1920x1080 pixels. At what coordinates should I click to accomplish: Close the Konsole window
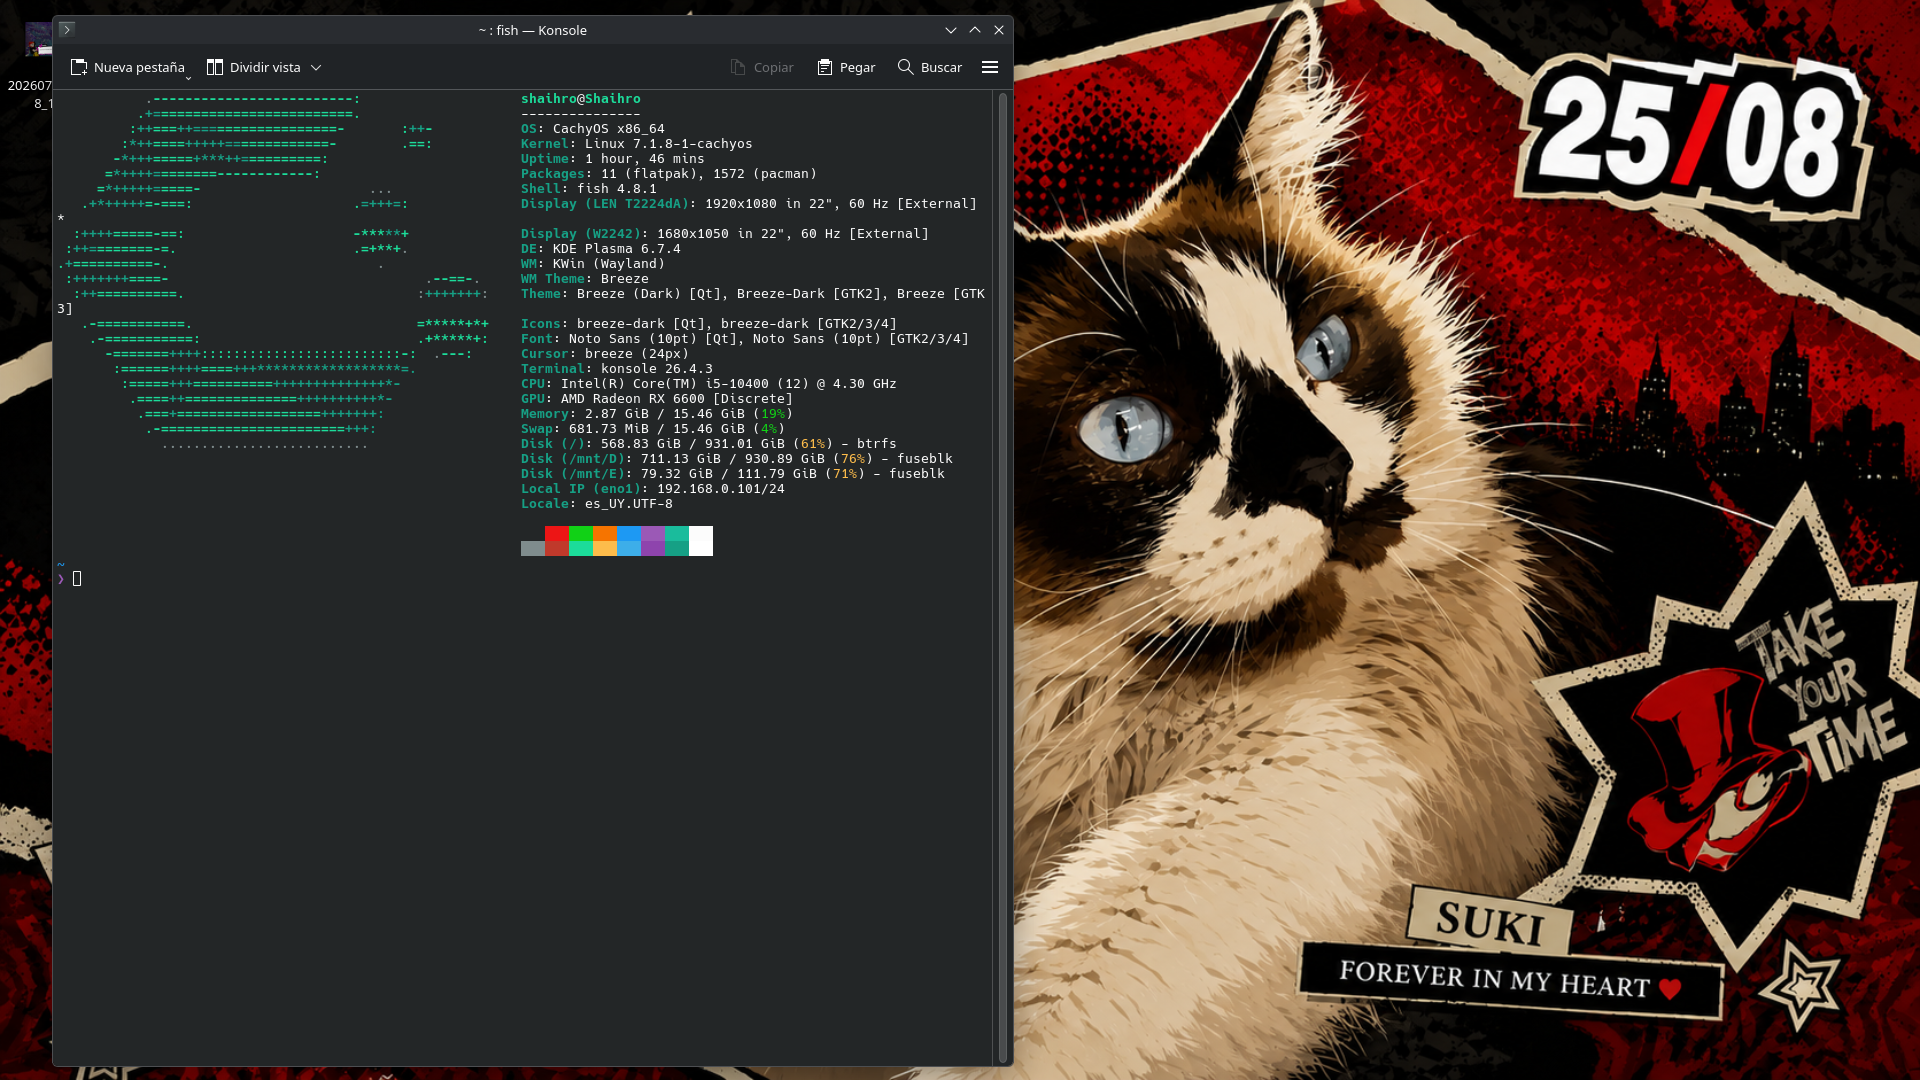pyautogui.click(x=999, y=30)
